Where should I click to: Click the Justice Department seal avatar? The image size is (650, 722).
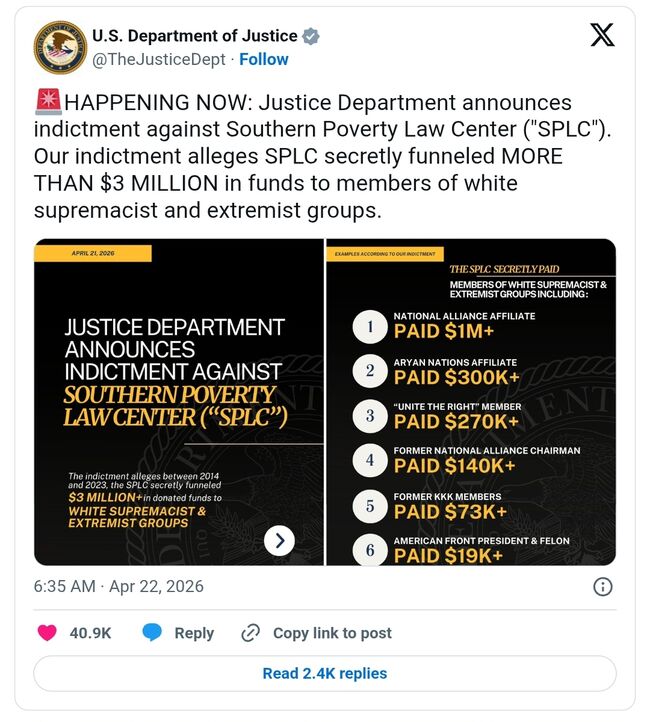coord(60,47)
